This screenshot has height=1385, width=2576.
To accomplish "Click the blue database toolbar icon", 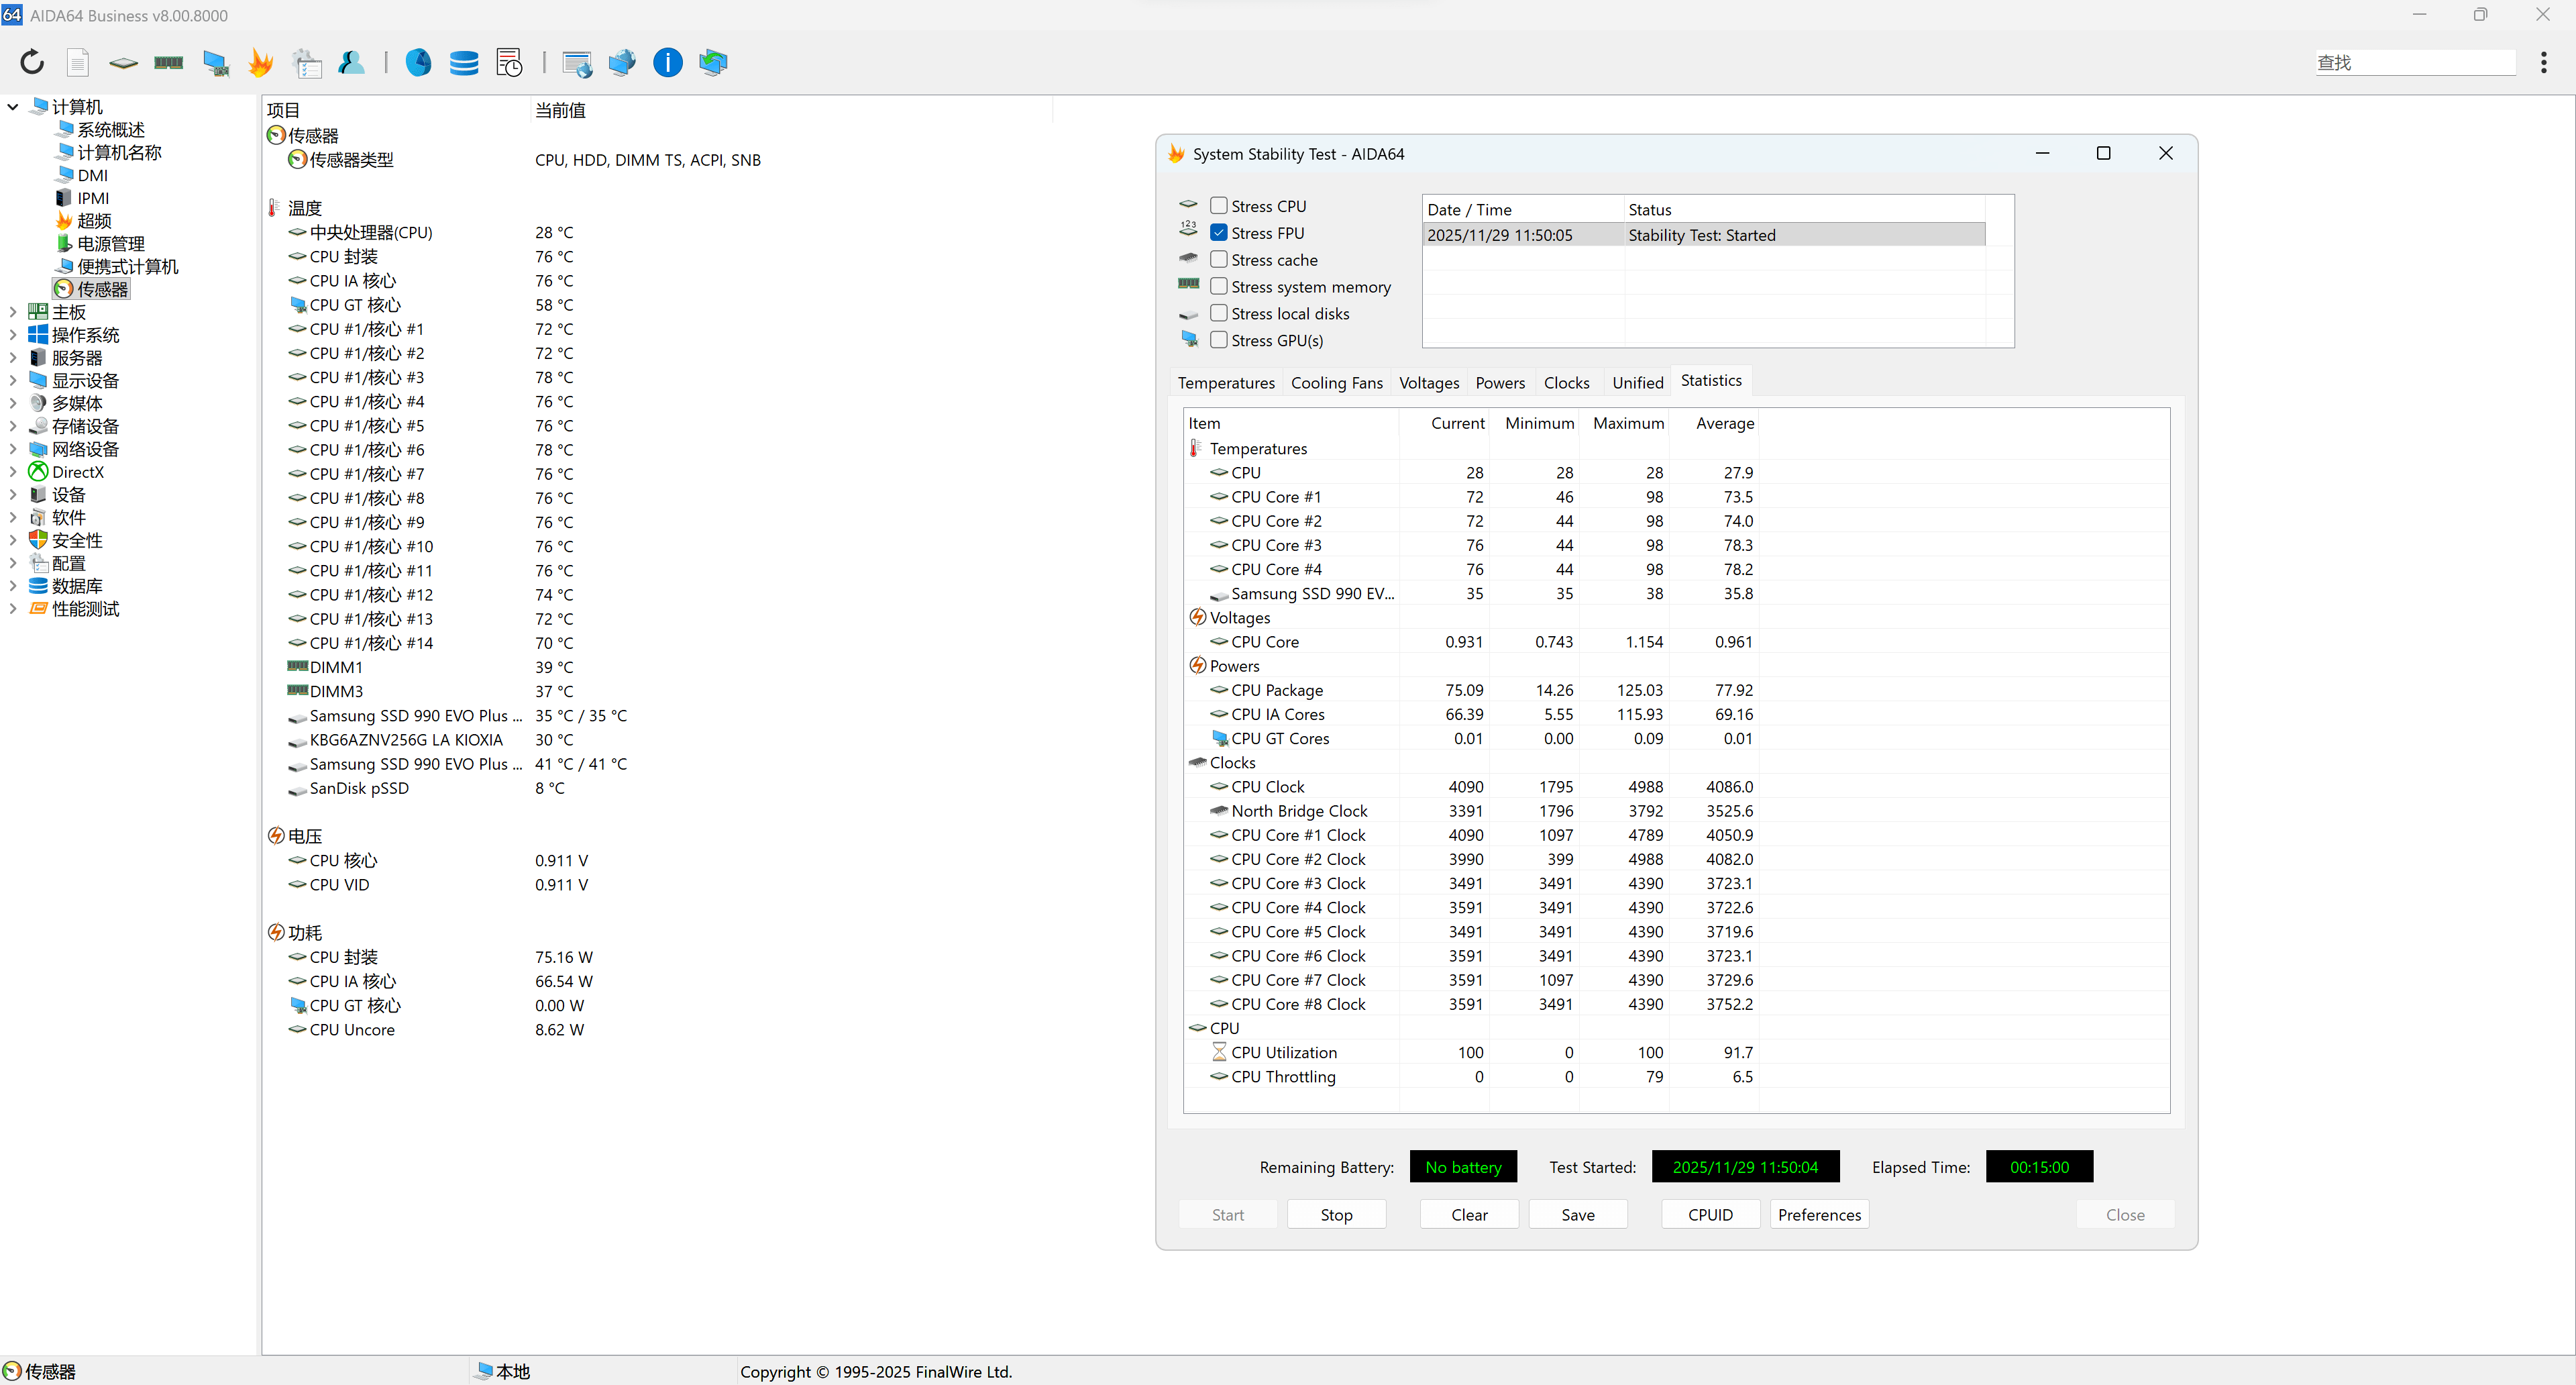I will point(464,62).
